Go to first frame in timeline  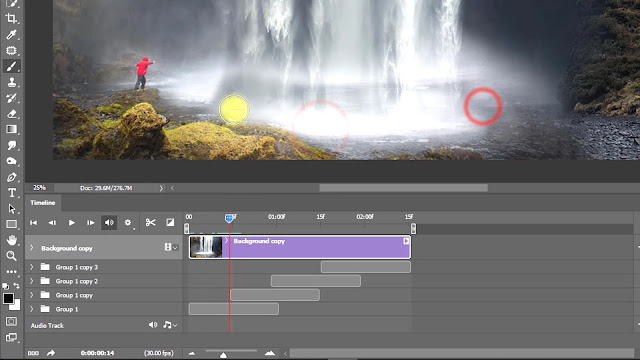pyautogui.click(x=33, y=222)
